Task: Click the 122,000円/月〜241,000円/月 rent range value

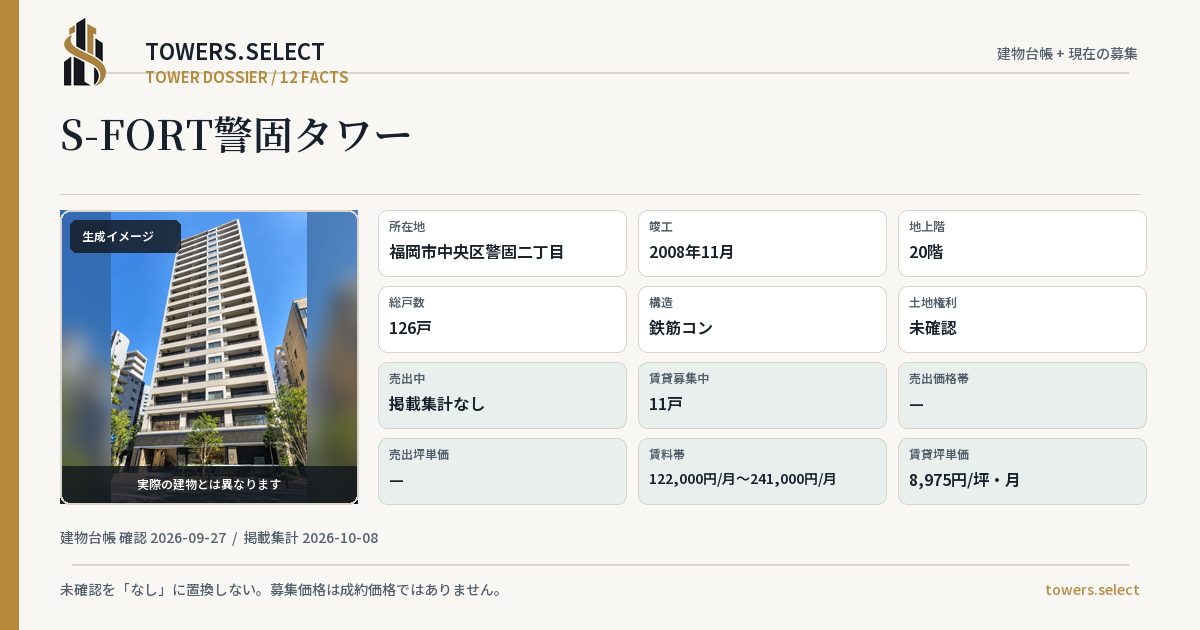Action: pos(743,479)
